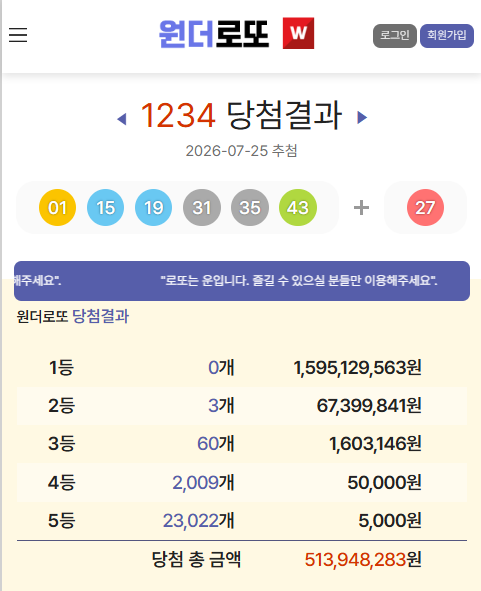Viewport: 481px width, 591px height.
Task: Click the 1,603,146원 prize amount
Action: click(375, 444)
